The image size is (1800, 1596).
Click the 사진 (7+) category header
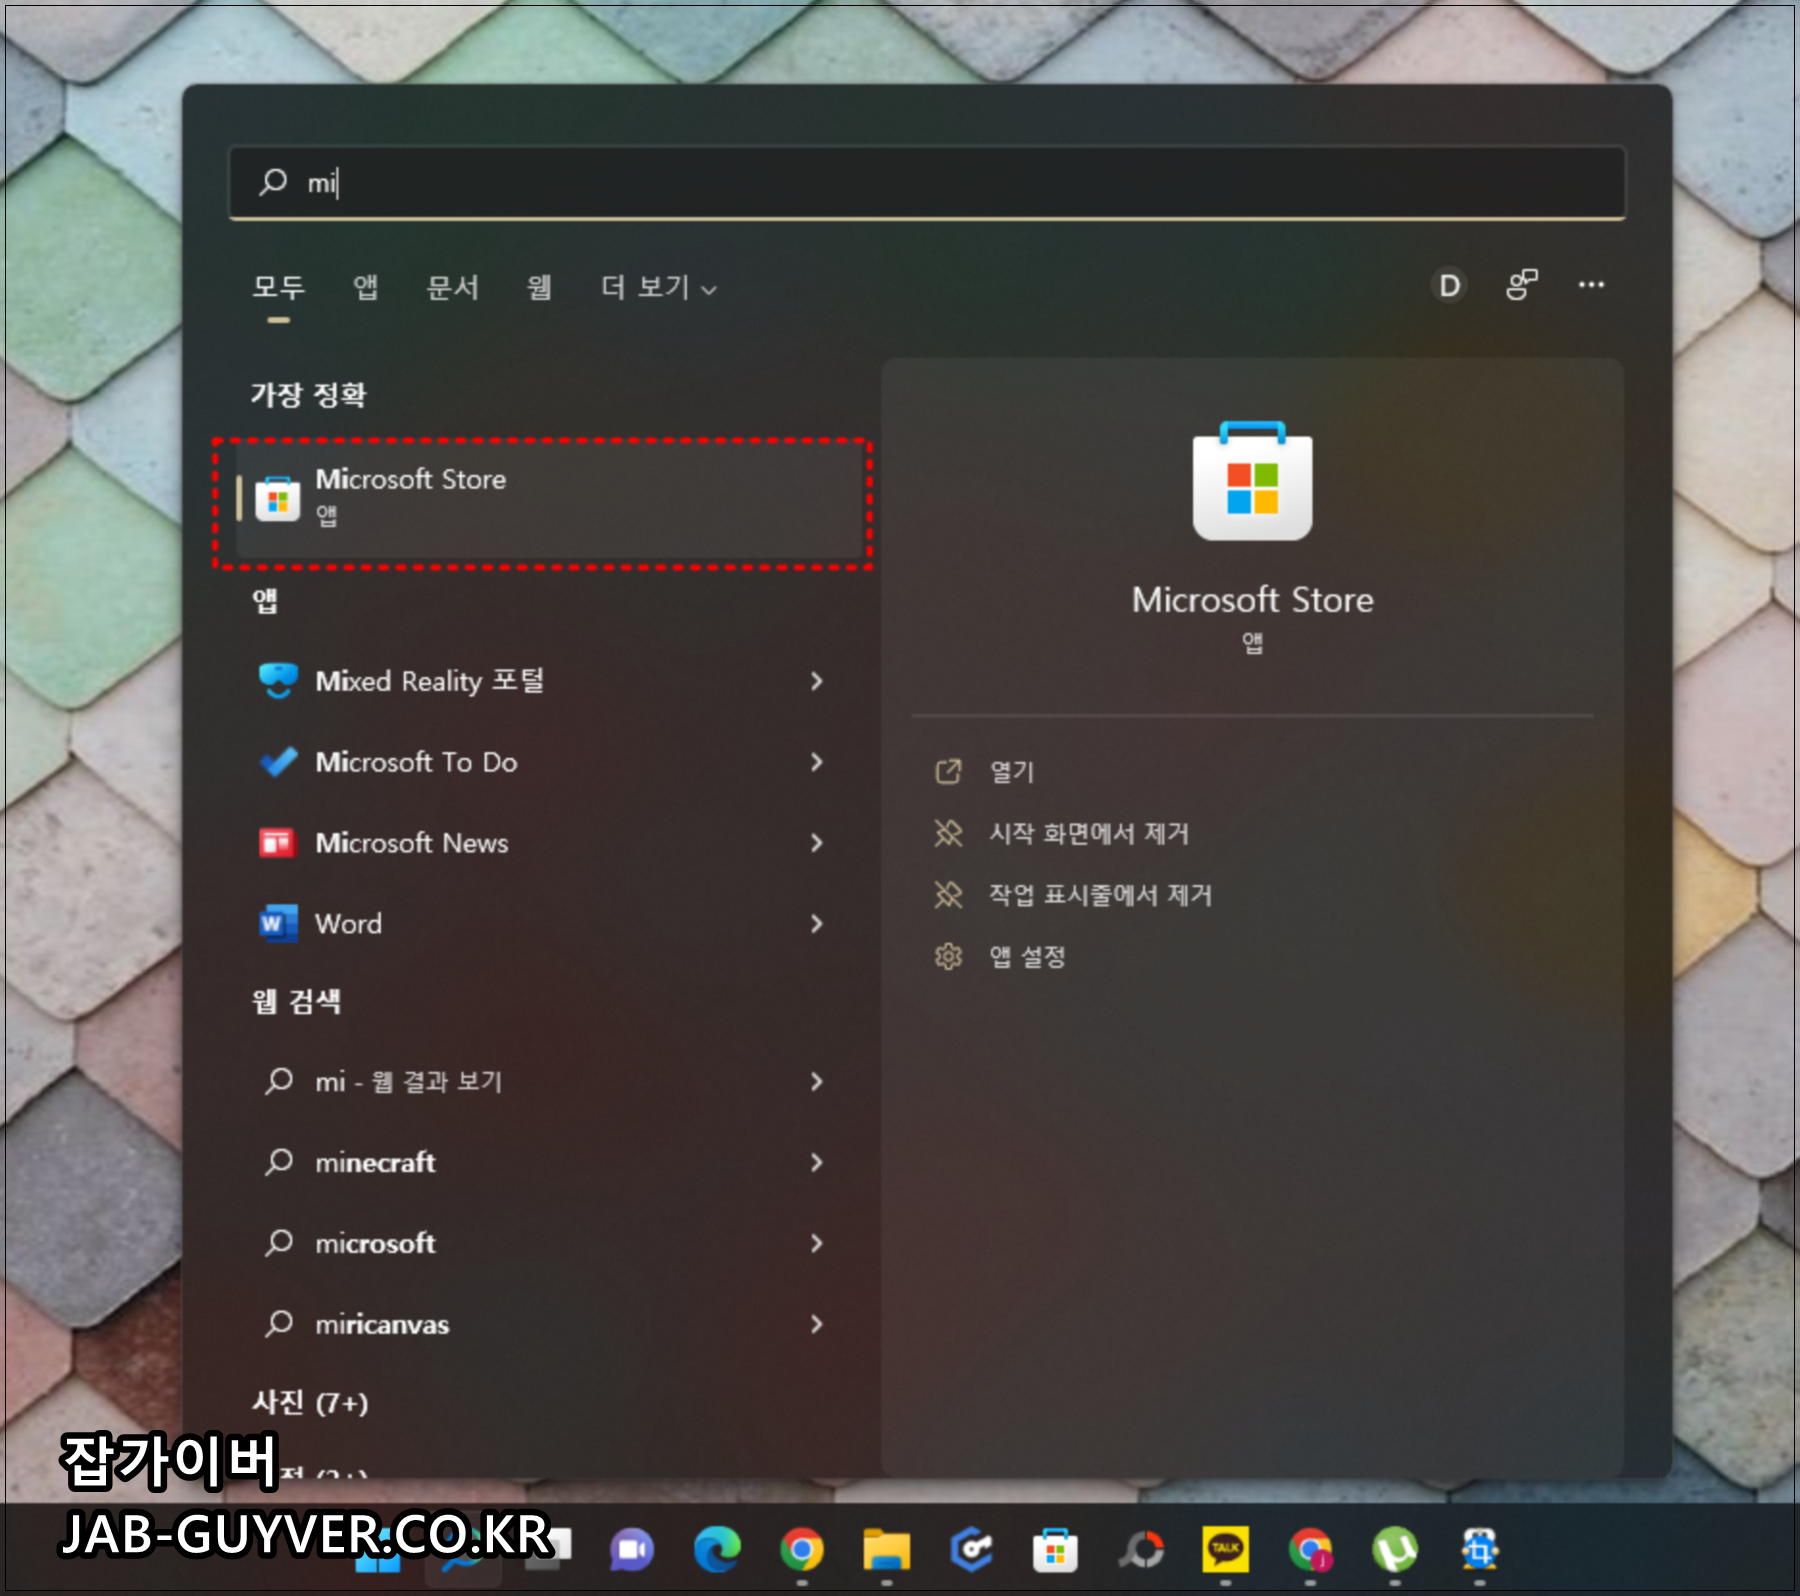[x=310, y=1402]
